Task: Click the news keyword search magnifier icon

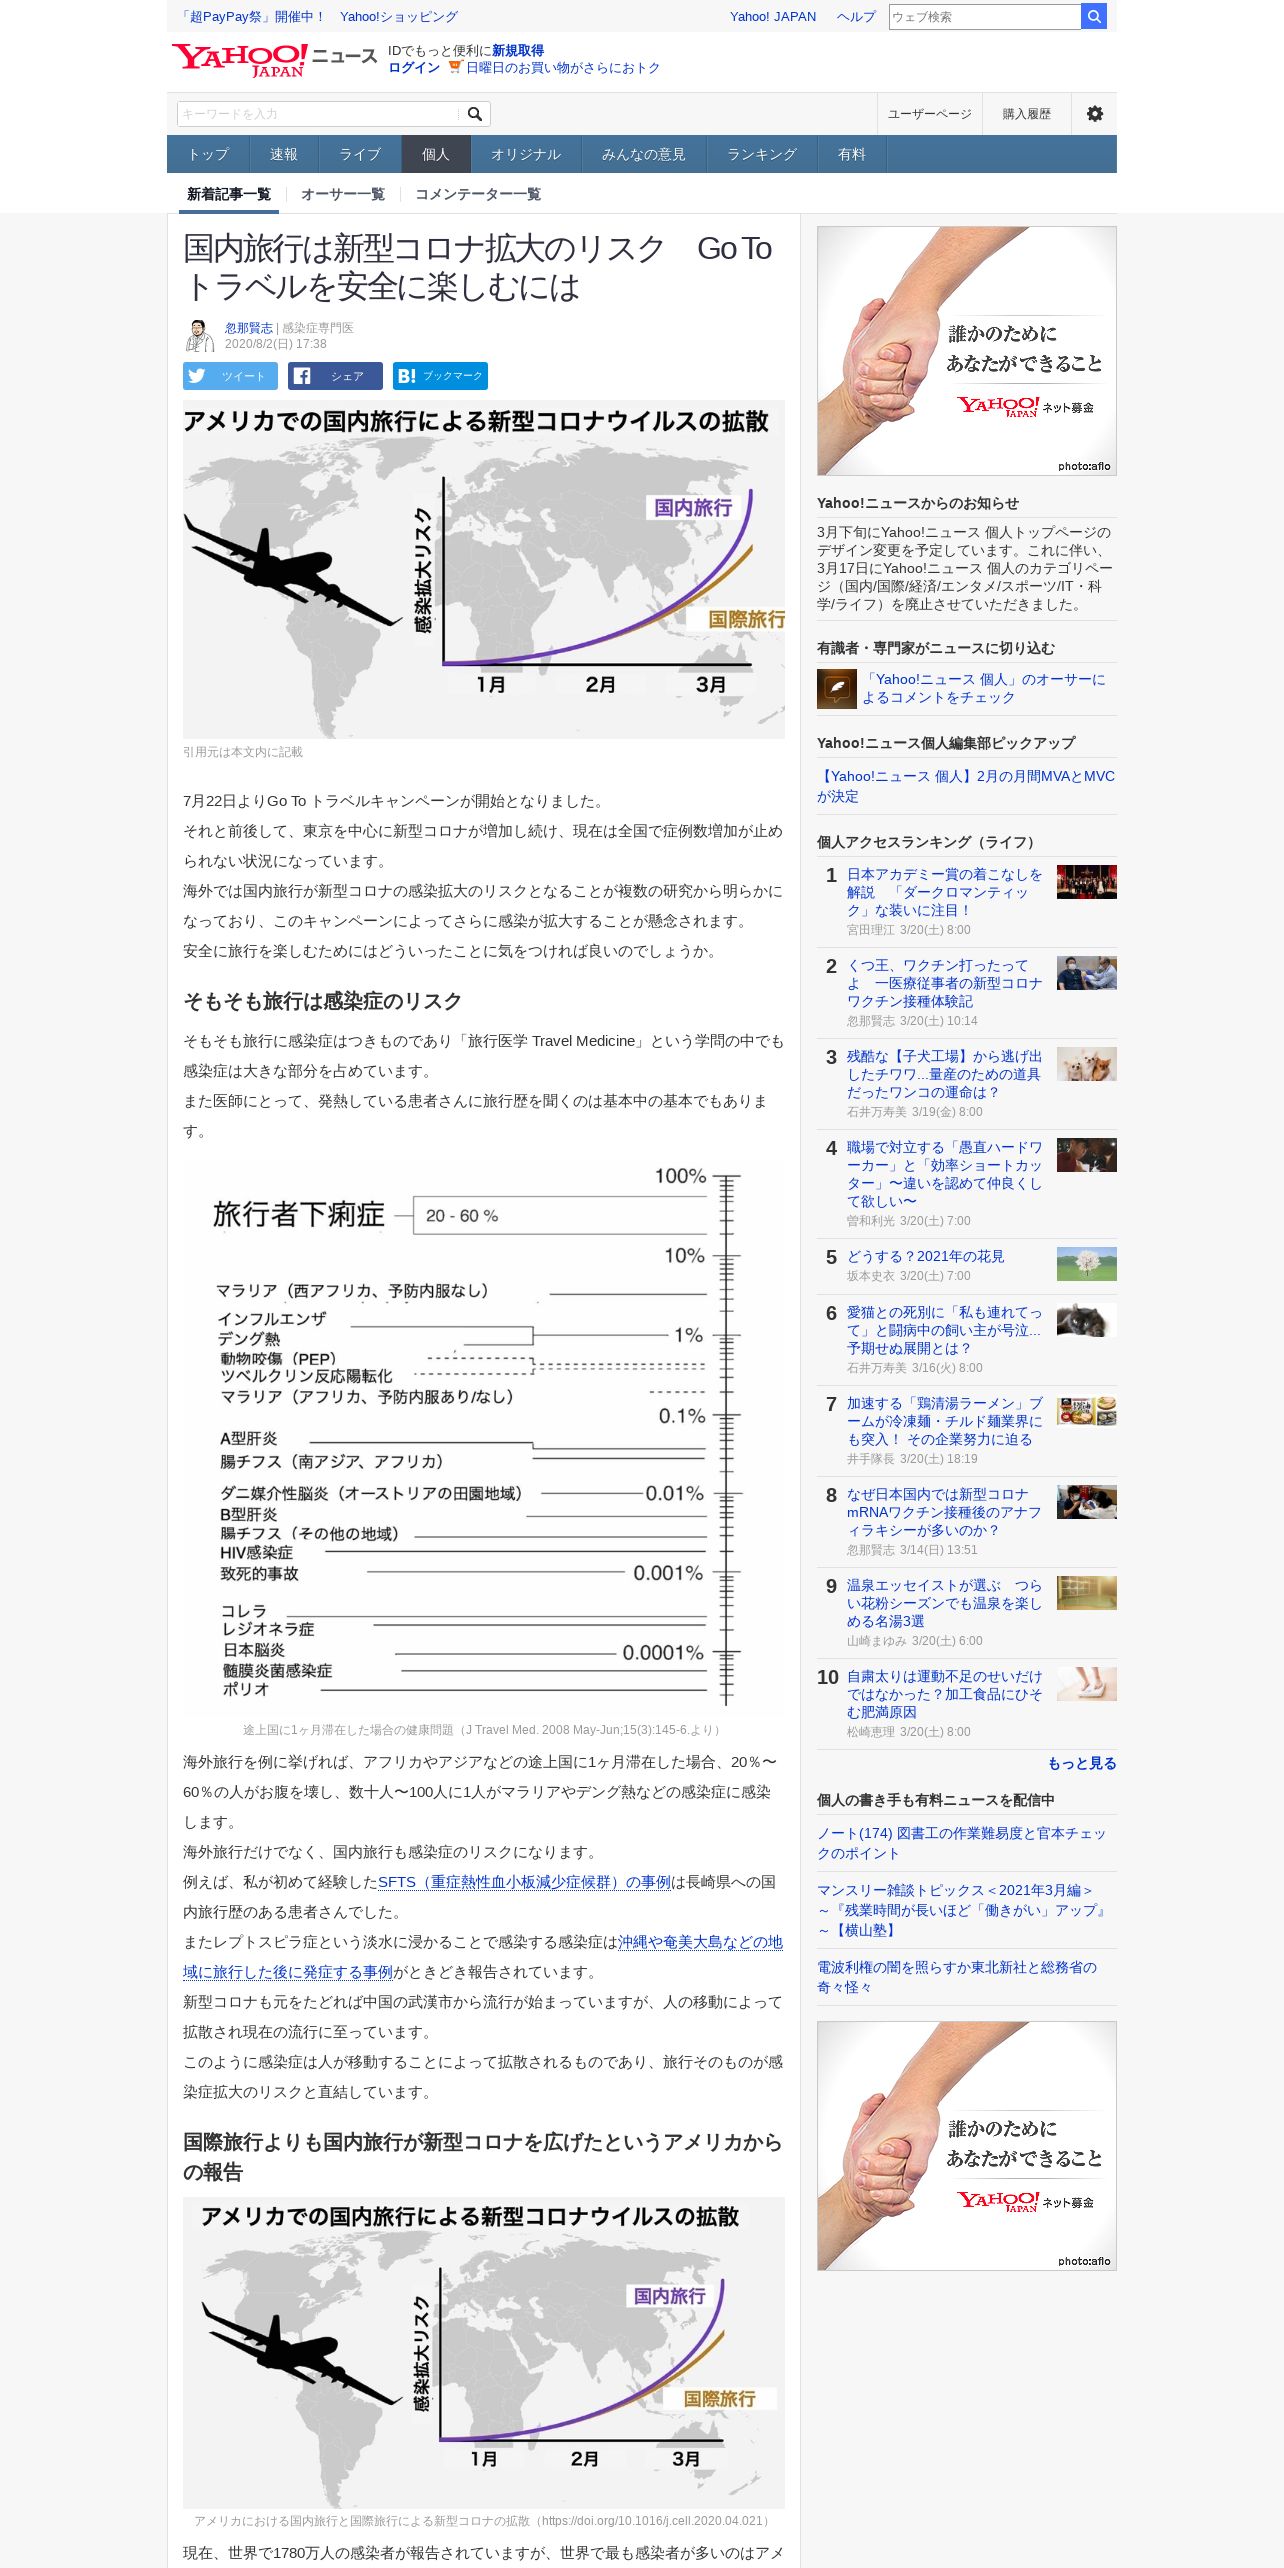Action: pyautogui.click(x=475, y=114)
